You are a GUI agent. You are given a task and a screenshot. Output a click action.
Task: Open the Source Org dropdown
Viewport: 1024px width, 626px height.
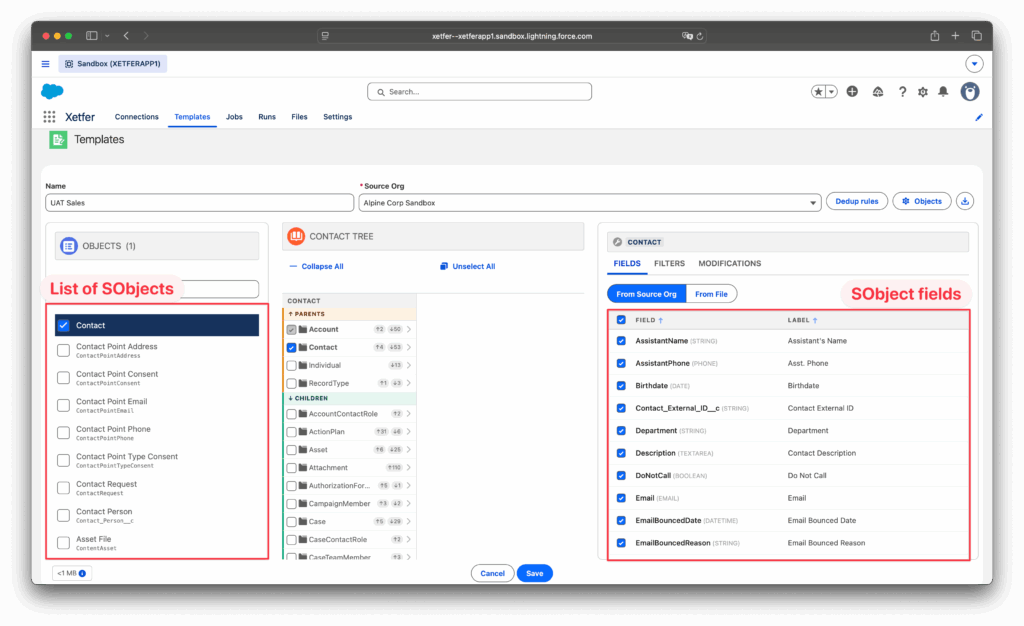click(590, 203)
